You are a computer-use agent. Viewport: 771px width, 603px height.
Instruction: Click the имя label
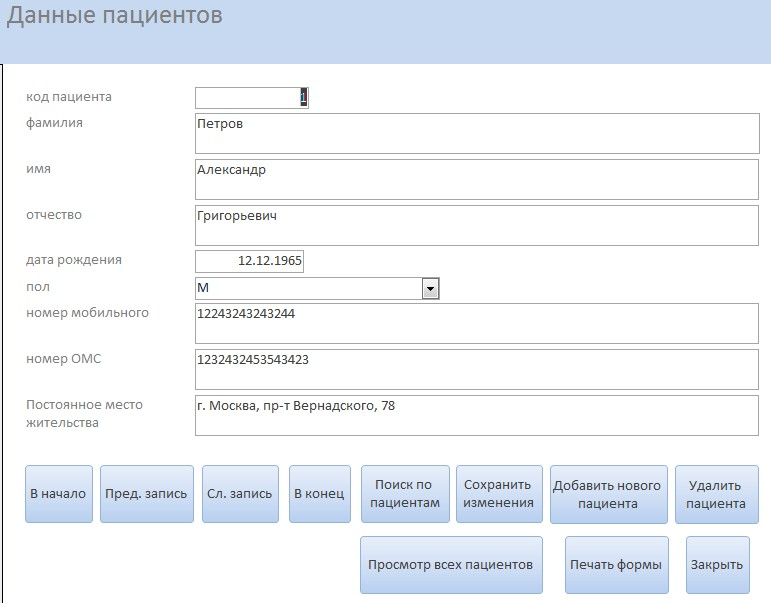pyautogui.click(x=38, y=169)
